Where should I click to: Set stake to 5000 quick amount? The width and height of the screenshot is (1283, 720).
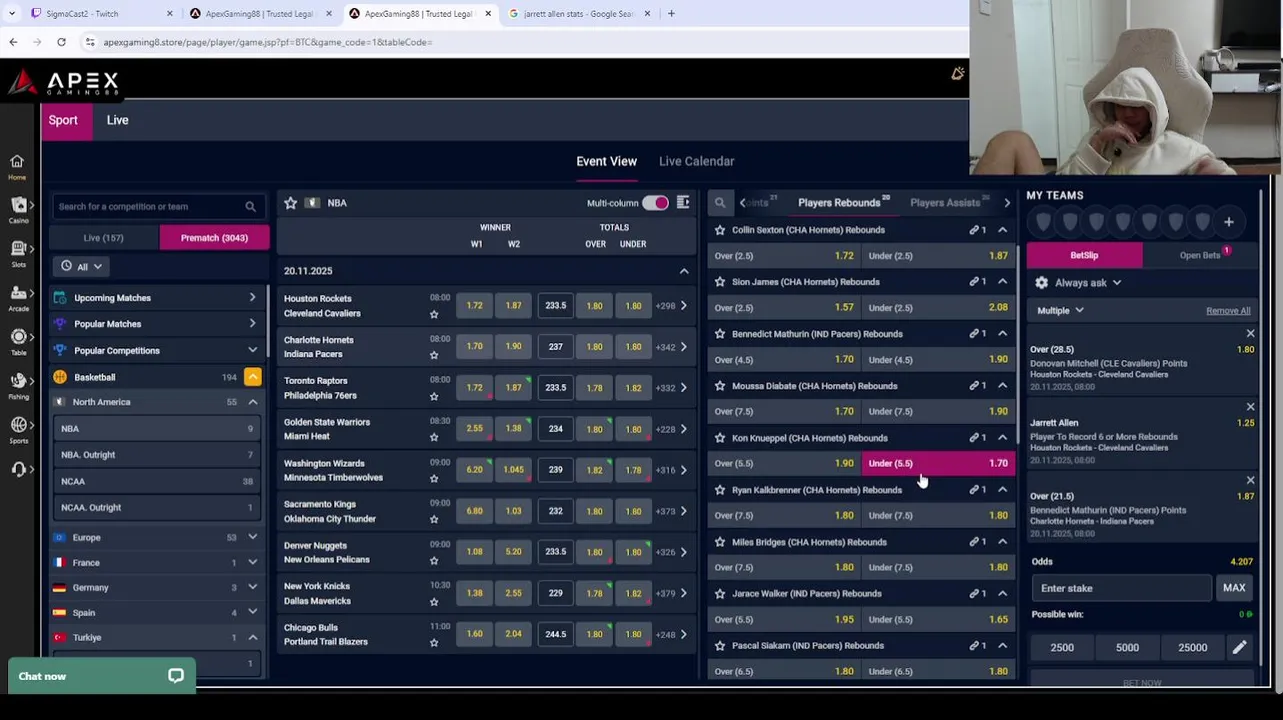1127,647
